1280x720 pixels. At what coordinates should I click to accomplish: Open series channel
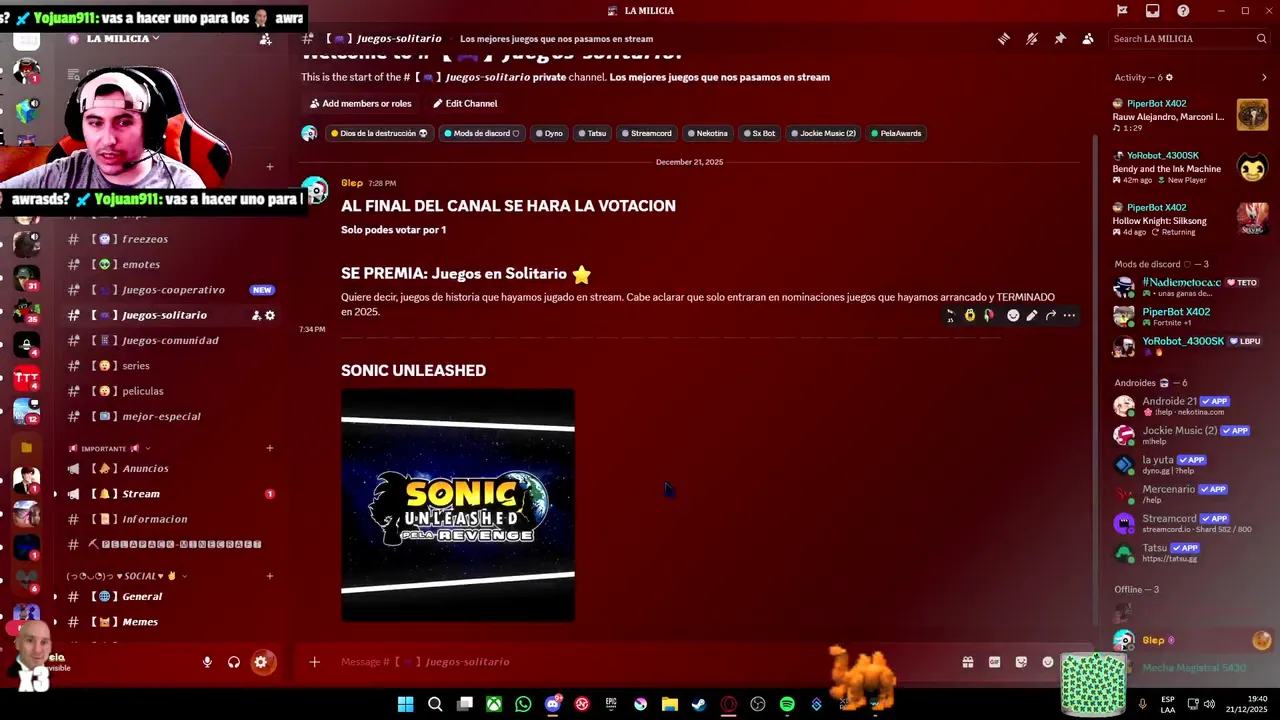[136, 366]
